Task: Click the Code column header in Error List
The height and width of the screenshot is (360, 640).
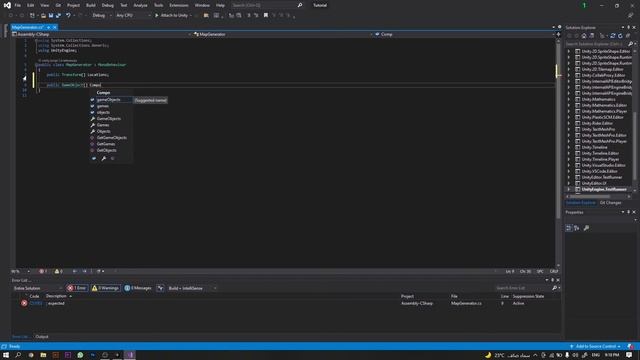Action: 34,296
